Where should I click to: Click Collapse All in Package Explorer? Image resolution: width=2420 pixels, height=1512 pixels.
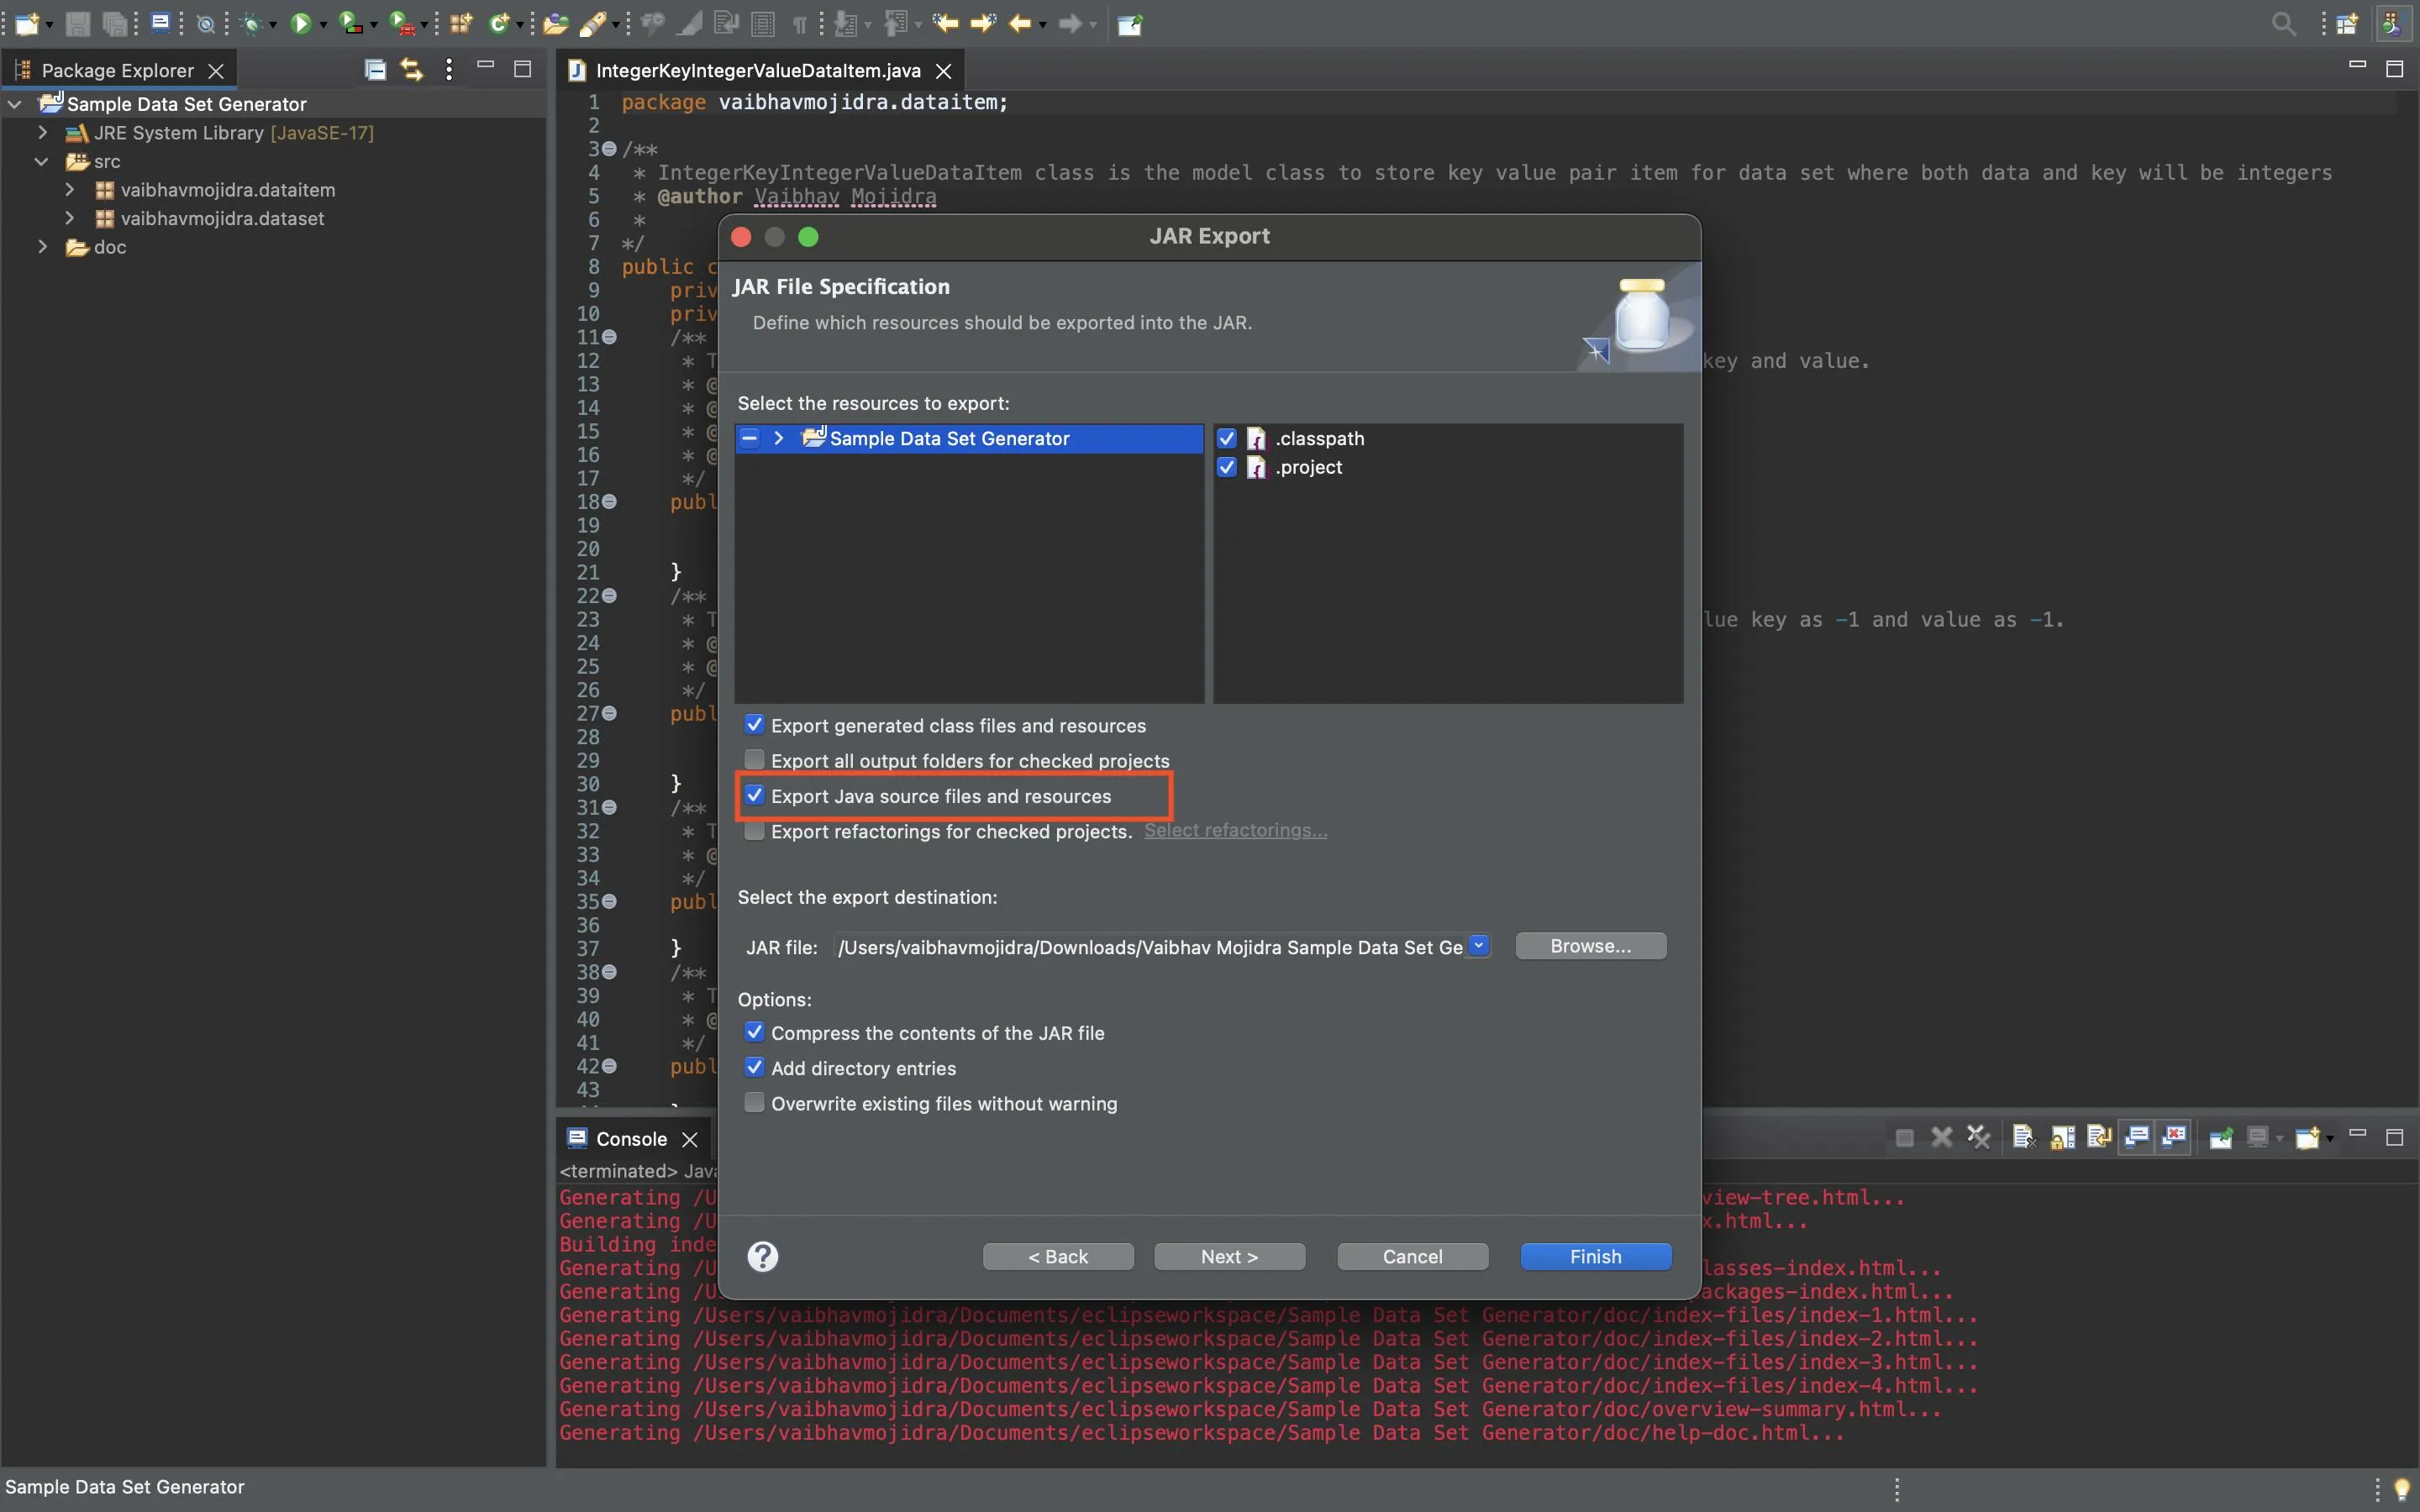pos(375,70)
